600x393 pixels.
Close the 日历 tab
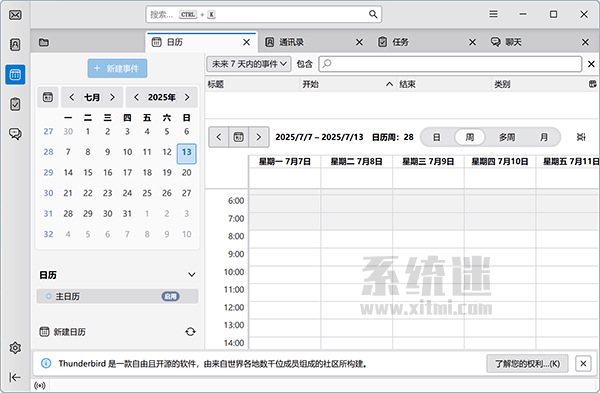[246, 42]
